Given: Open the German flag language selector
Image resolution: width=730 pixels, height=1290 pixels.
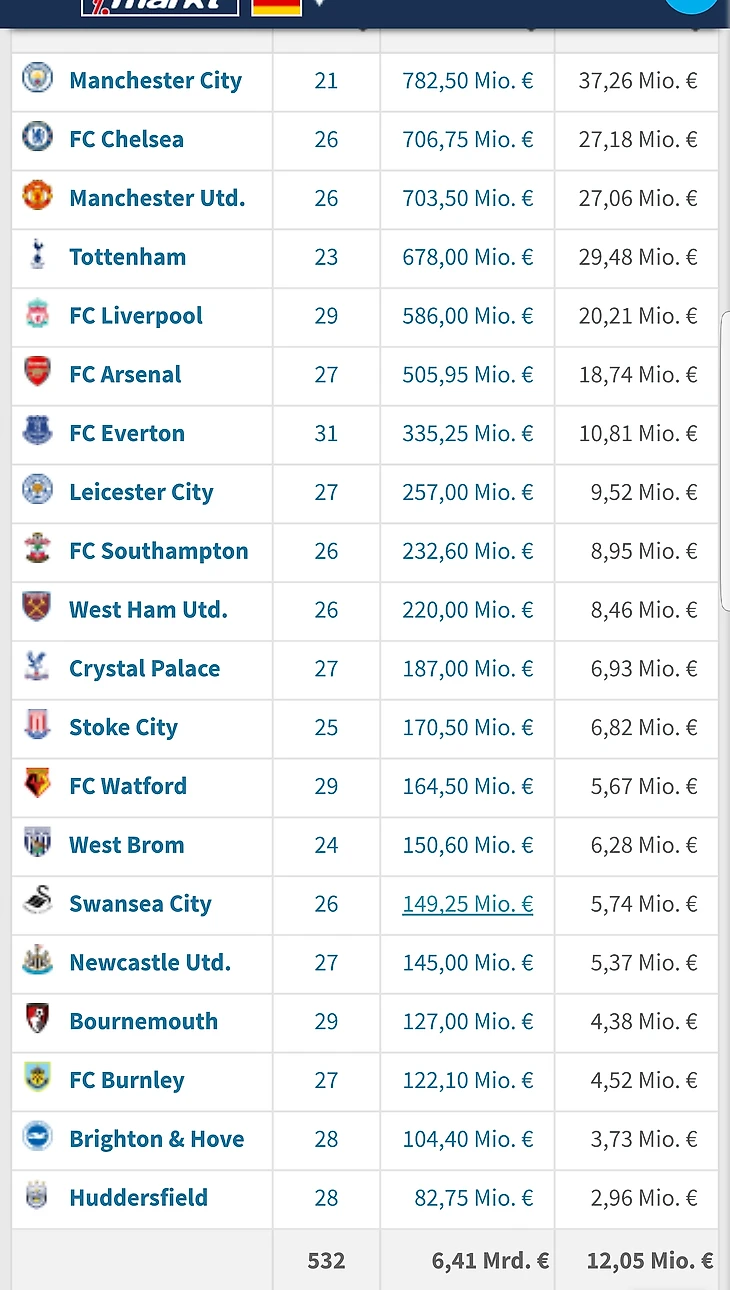Looking at the screenshot, I should (x=277, y=6).
